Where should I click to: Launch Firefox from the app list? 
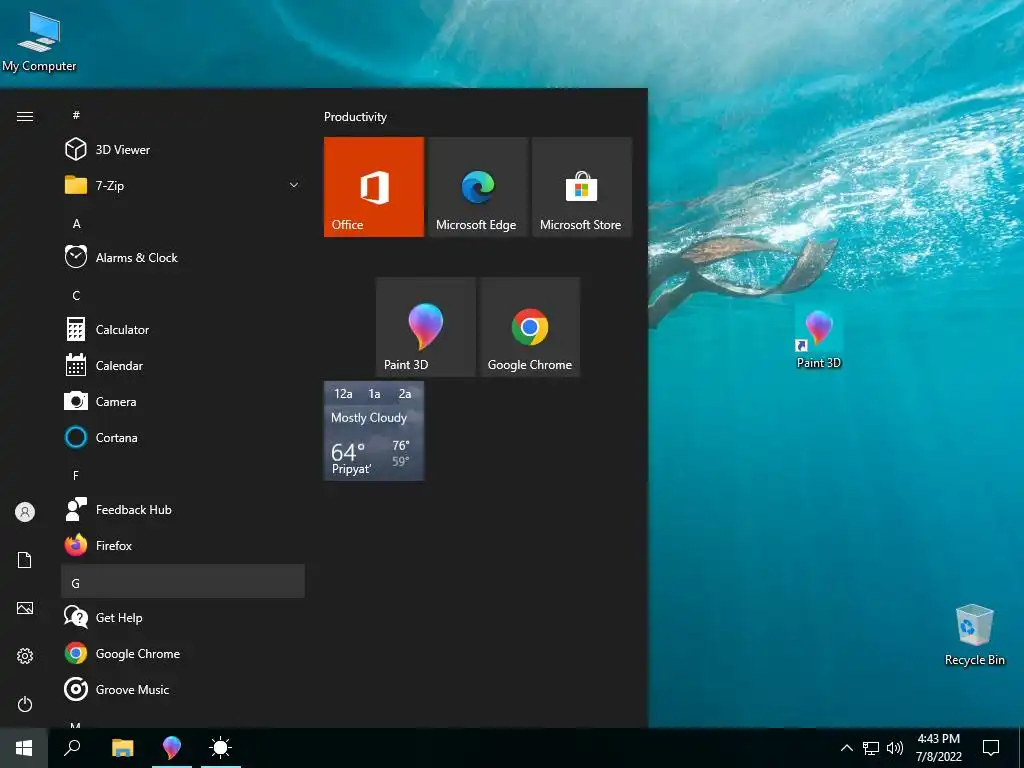pyautogui.click(x=183, y=545)
